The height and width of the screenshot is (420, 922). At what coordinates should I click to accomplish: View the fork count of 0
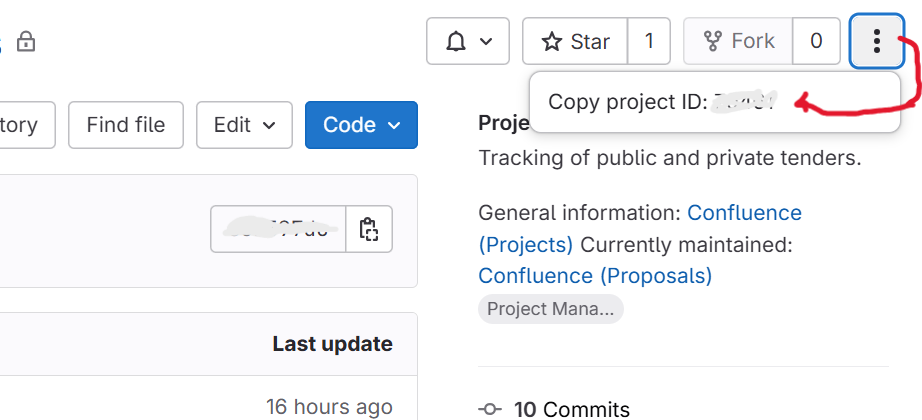pos(816,41)
